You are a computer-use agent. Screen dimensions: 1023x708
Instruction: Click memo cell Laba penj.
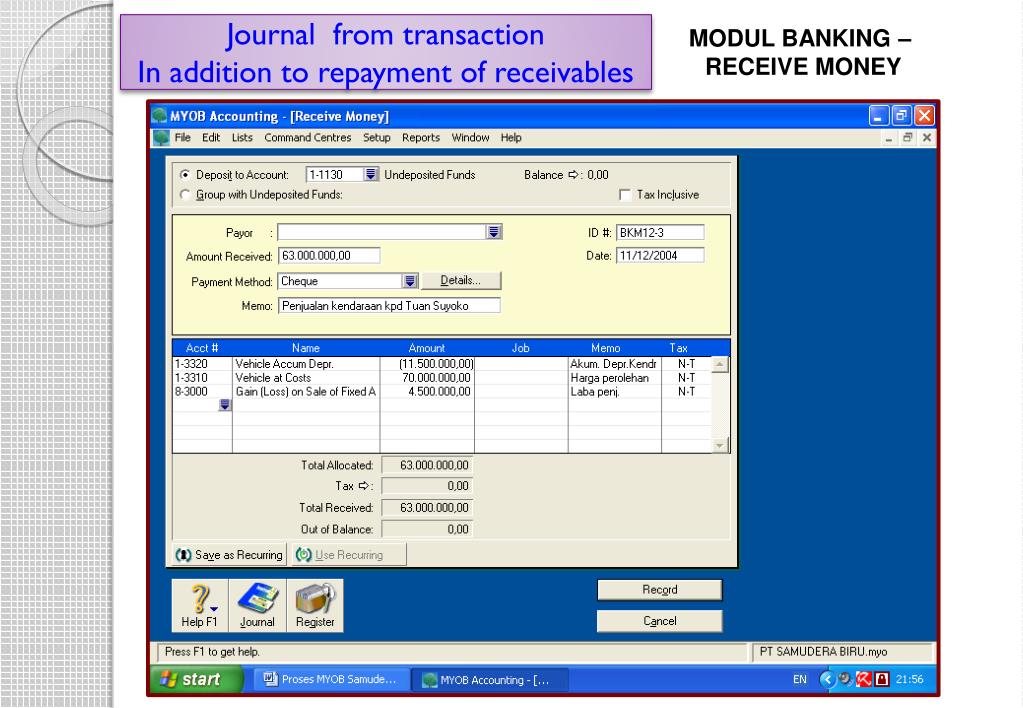click(x=615, y=392)
